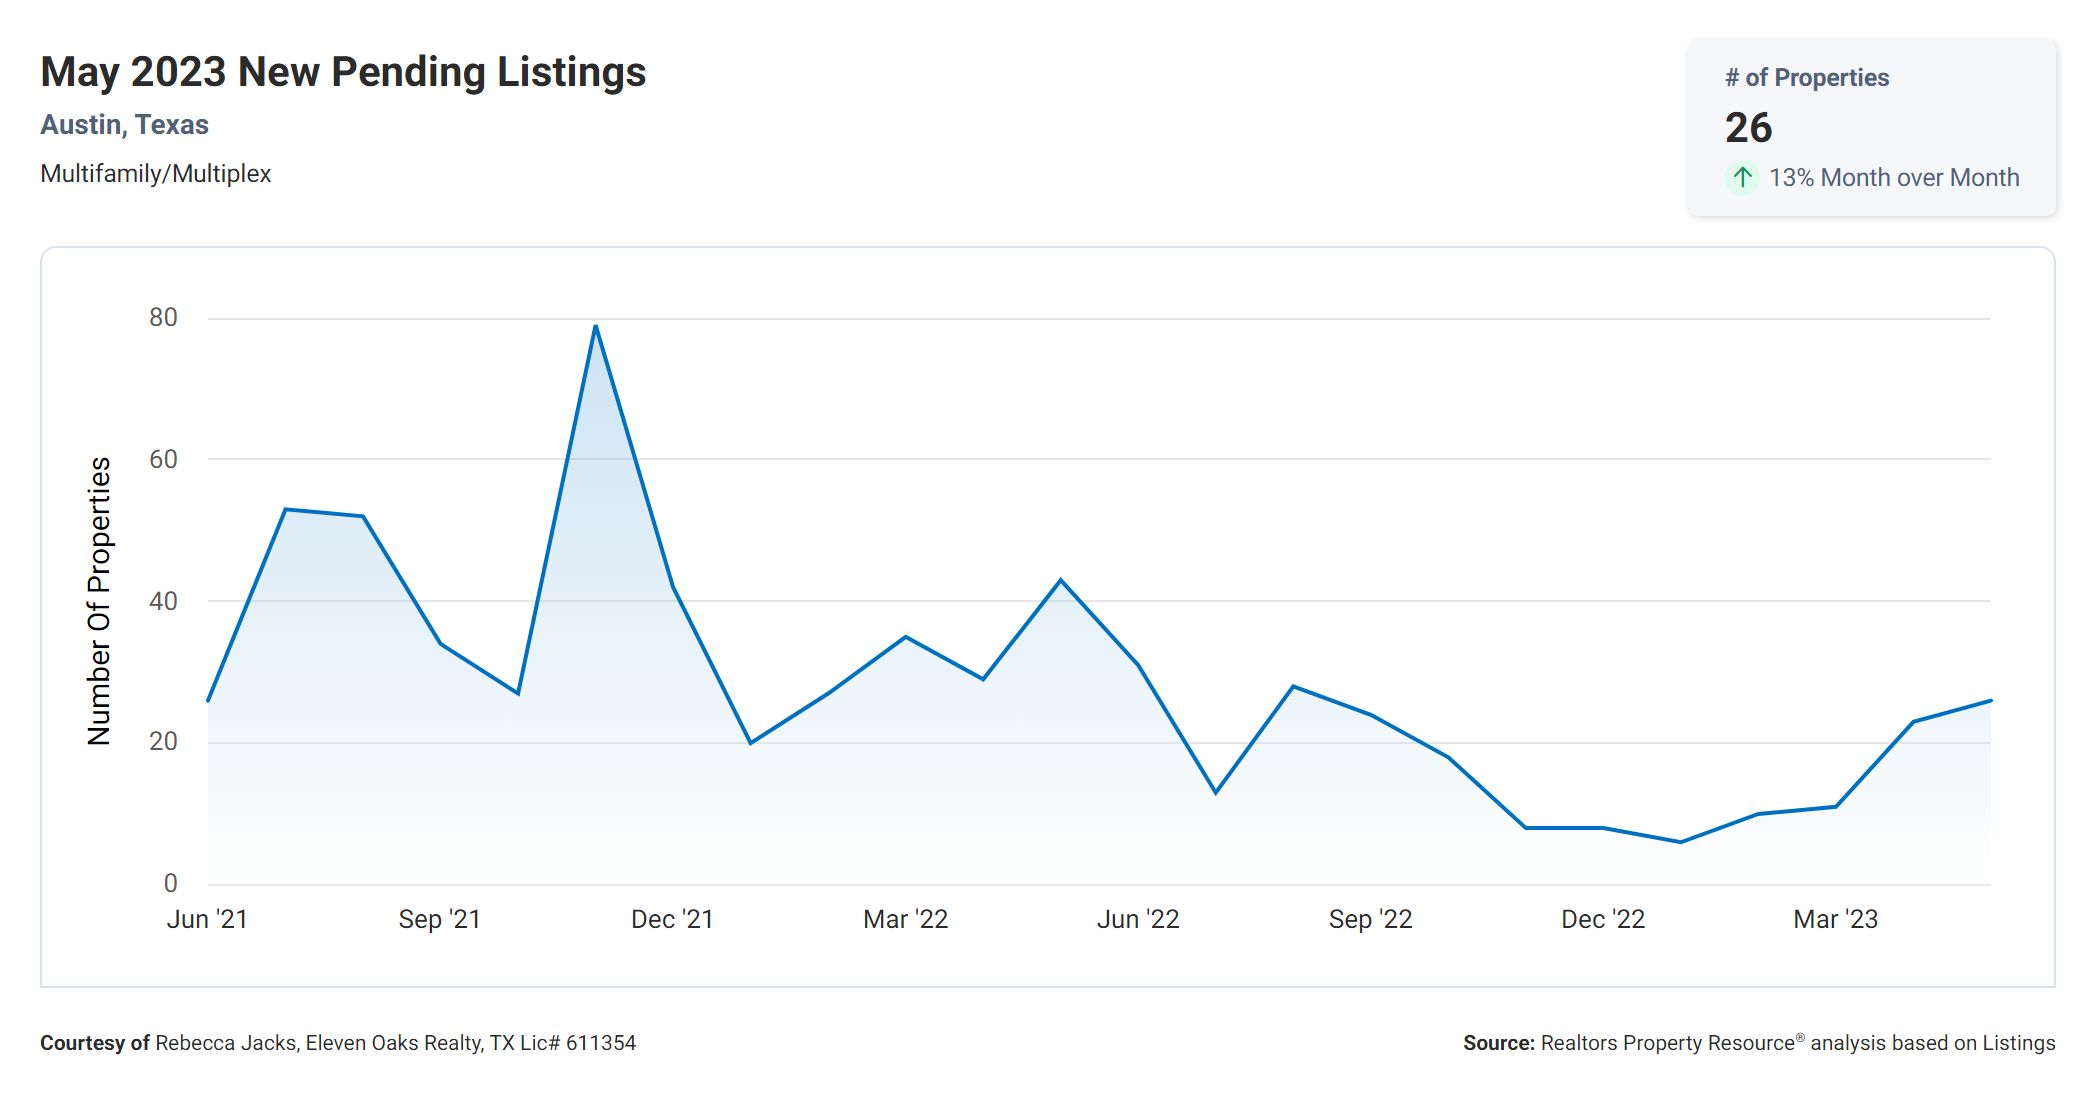Click the 'May 2023 New Pending Listings' title
The image size is (2096, 1100).
coord(343,72)
